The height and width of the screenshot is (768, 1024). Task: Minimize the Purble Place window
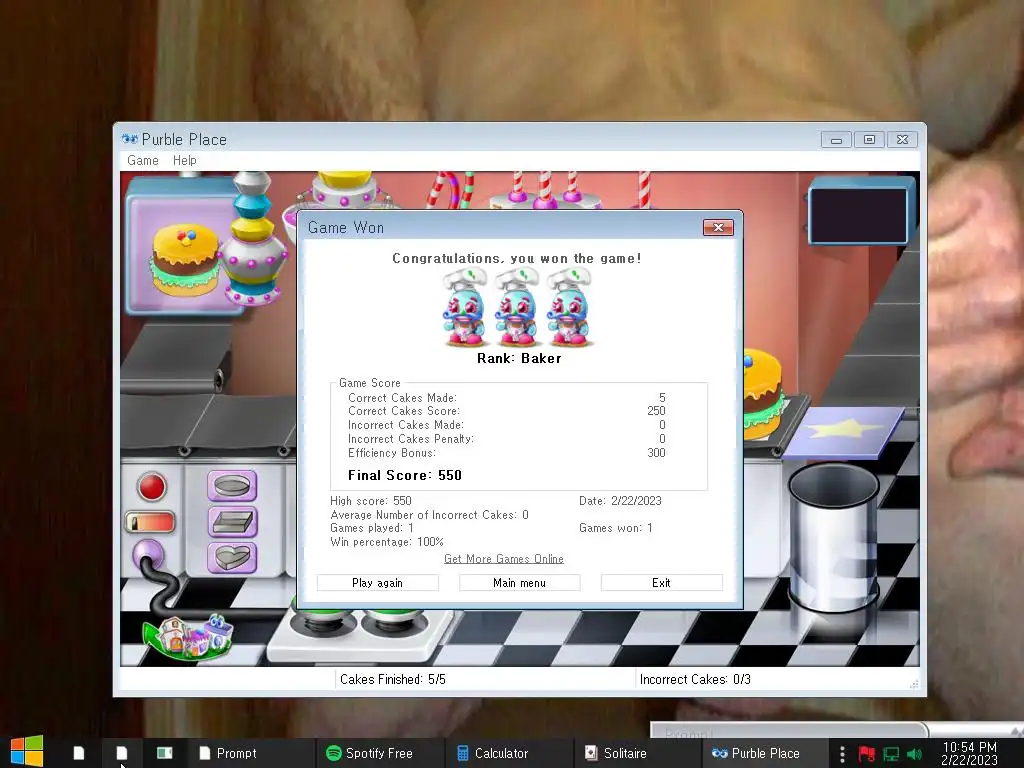pos(836,140)
